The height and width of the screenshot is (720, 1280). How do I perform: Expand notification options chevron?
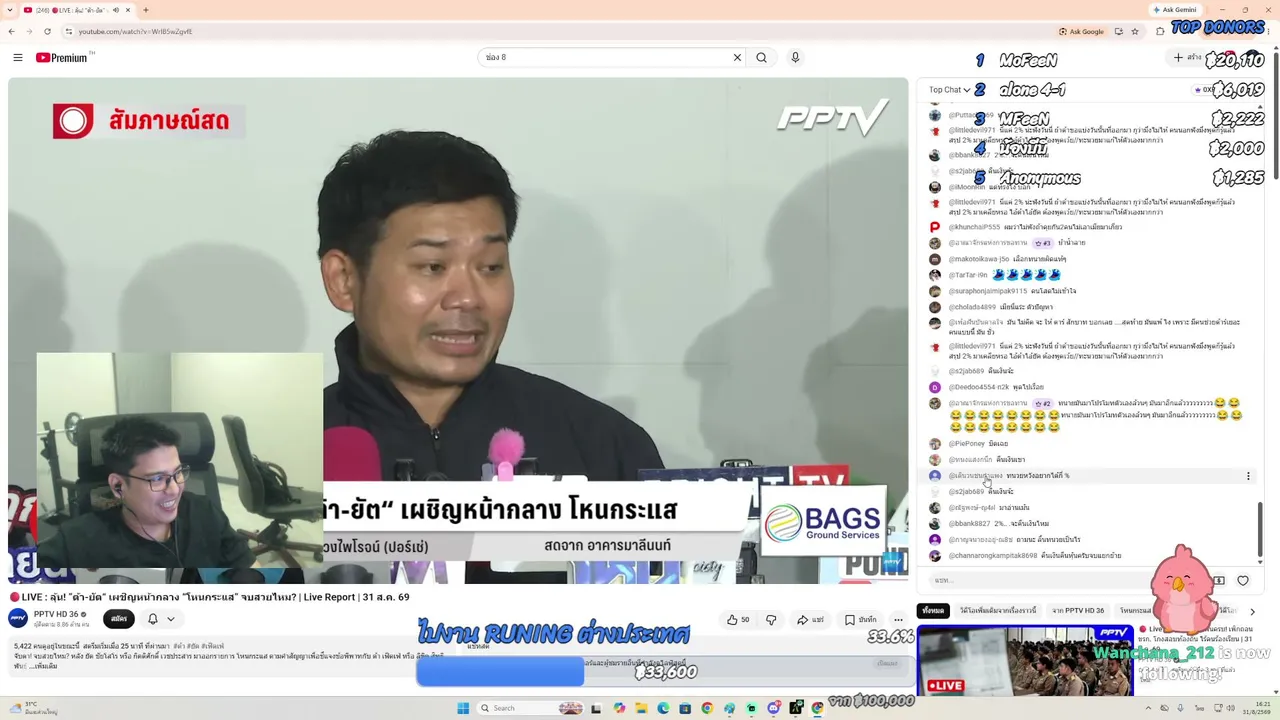[x=171, y=619]
